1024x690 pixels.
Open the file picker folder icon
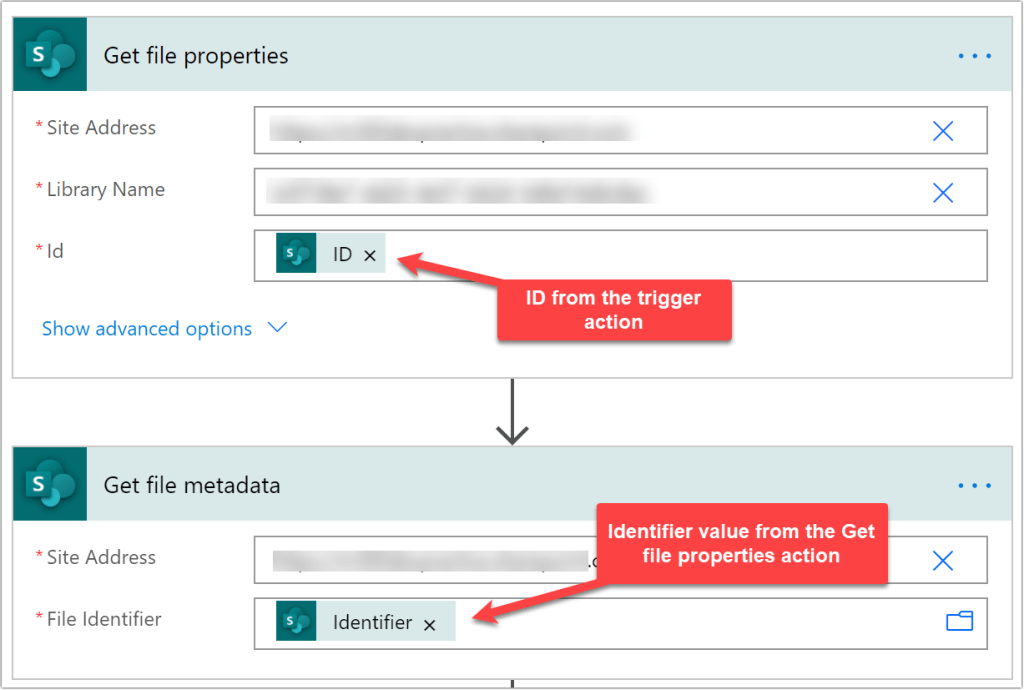(959, 622)
